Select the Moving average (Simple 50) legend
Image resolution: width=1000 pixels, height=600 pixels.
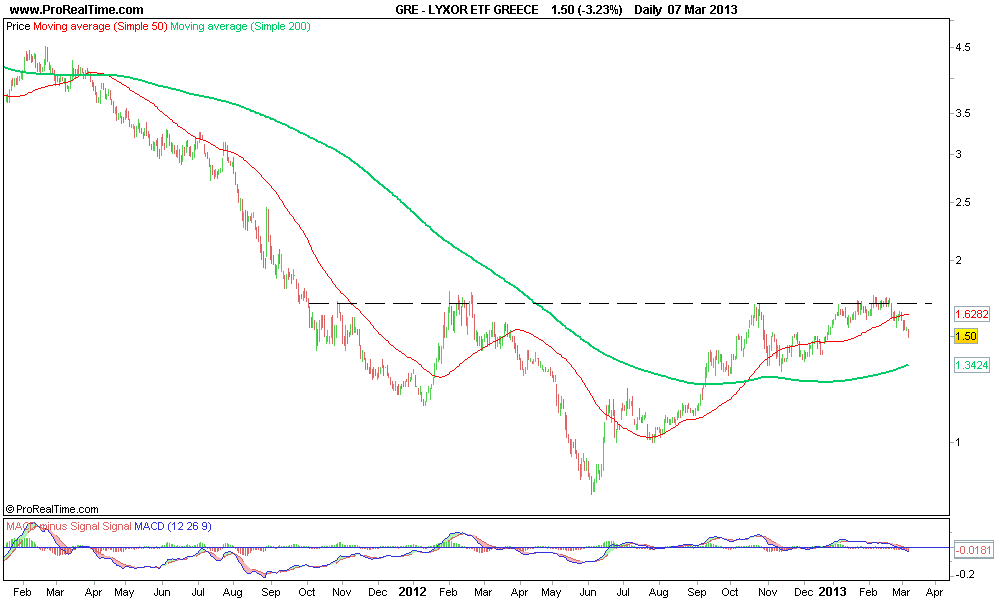(x=100, y=27)
